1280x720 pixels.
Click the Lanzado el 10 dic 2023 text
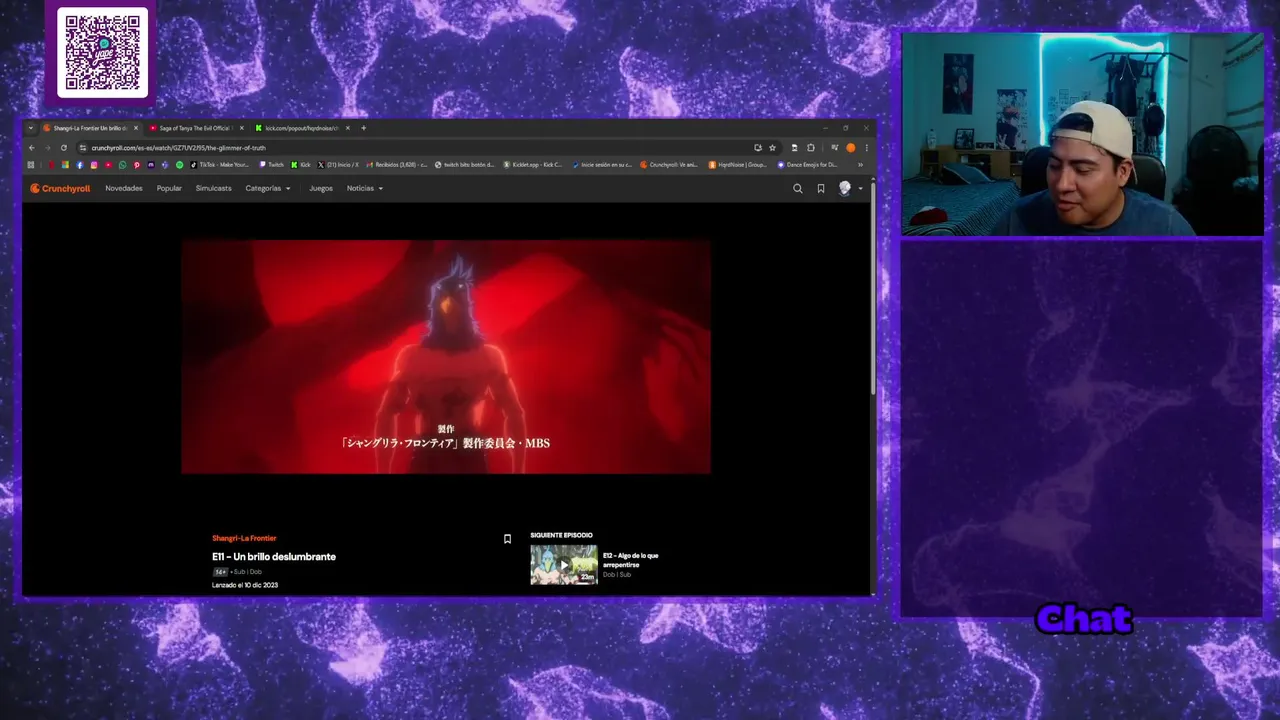[x=245, y=585]
